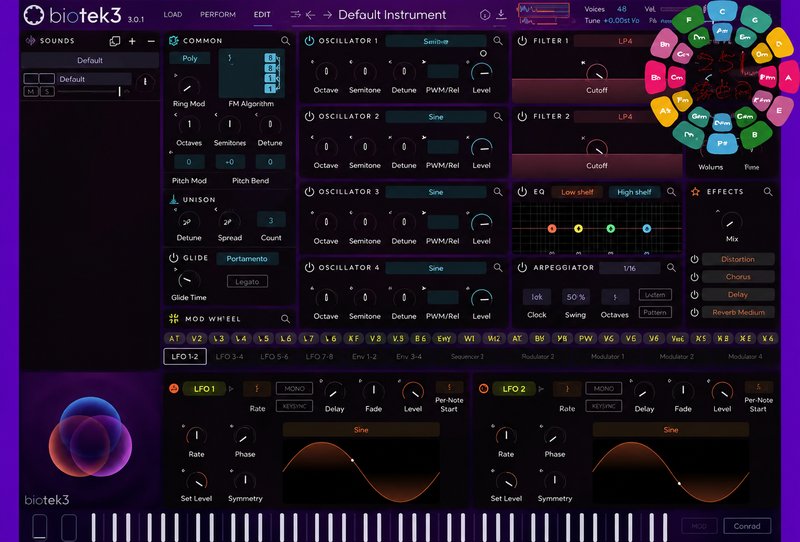Viewport: 800px width, 542px height.
Task: Click Oscillator 3 magnifier icon
Action: point(497,192)
